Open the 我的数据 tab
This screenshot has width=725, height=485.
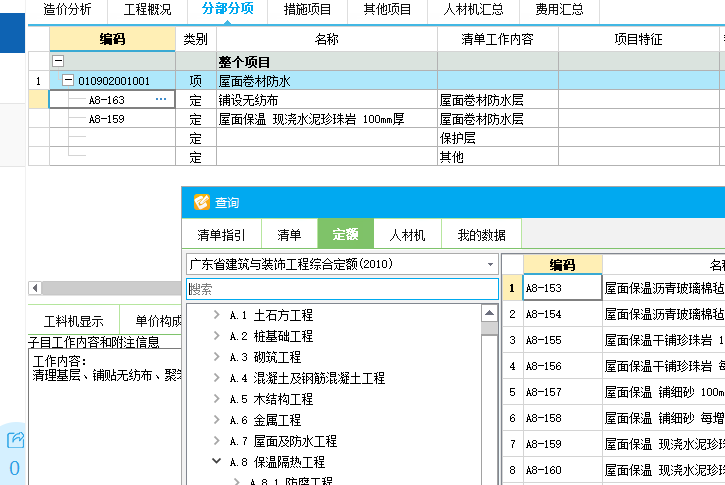tap(482, 234)
